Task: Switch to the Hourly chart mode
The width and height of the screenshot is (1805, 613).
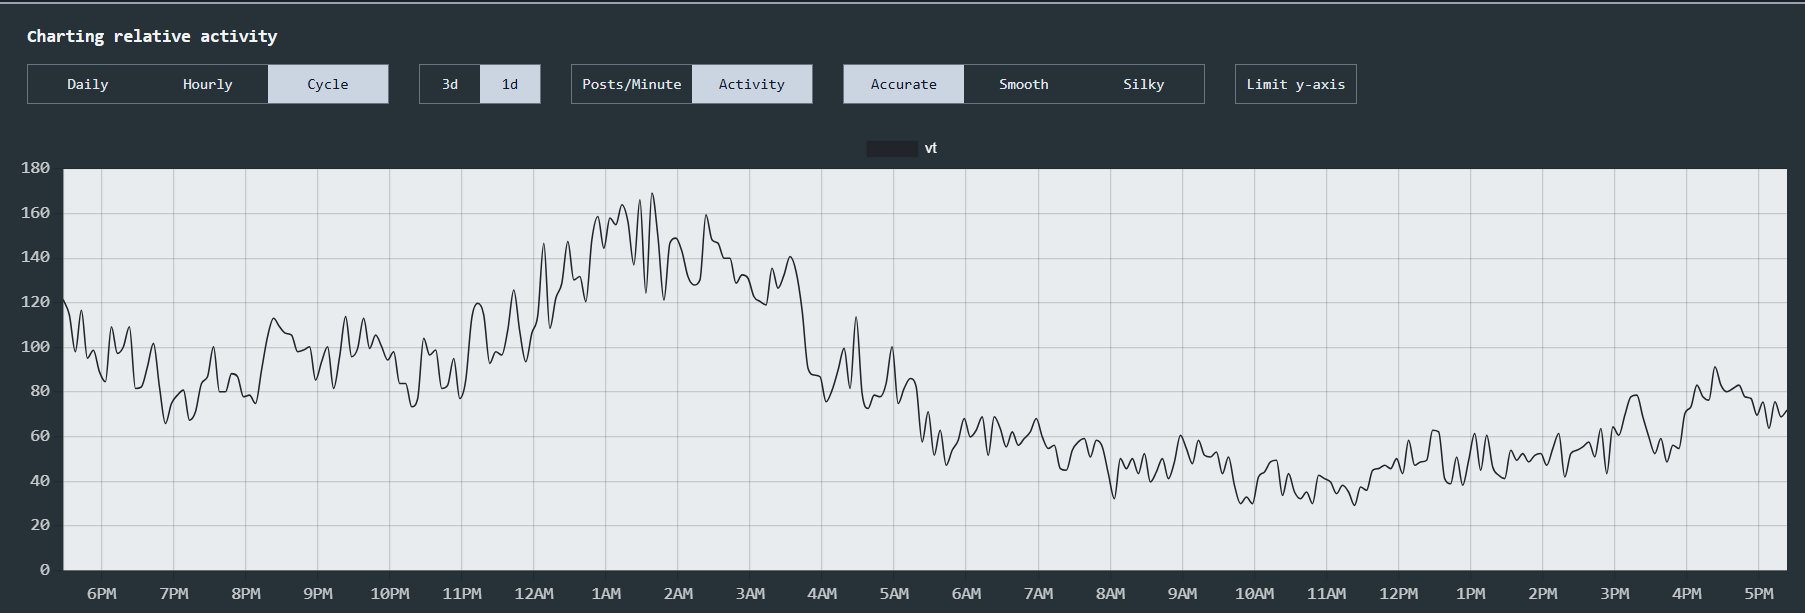Action: click(208, 84)
